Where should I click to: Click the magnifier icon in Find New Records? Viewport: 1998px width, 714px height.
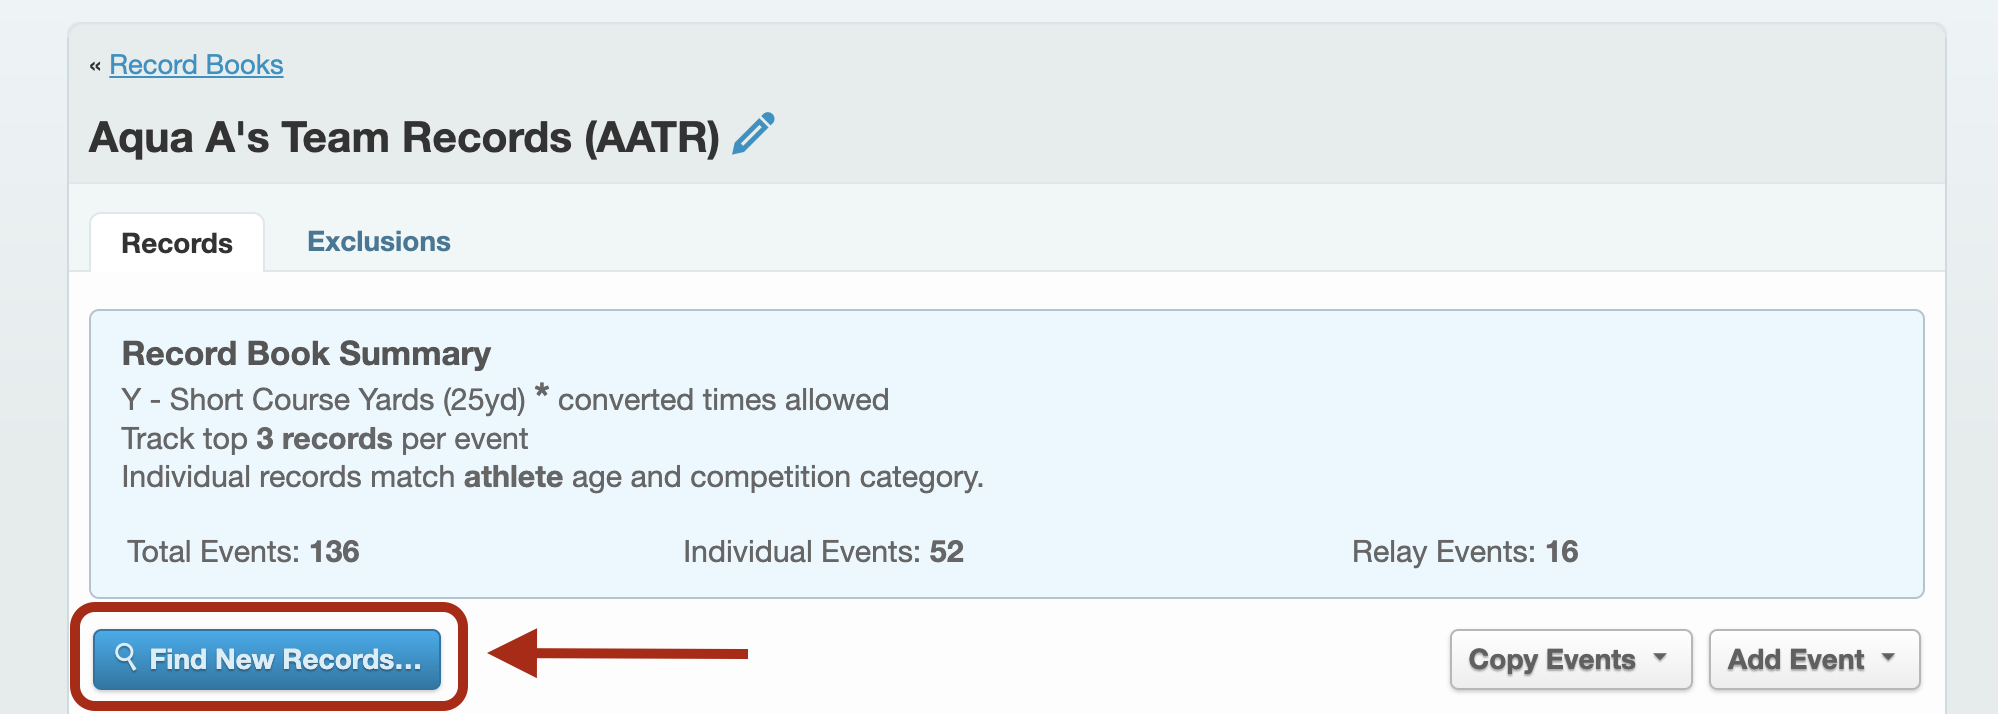click(126, 657)
